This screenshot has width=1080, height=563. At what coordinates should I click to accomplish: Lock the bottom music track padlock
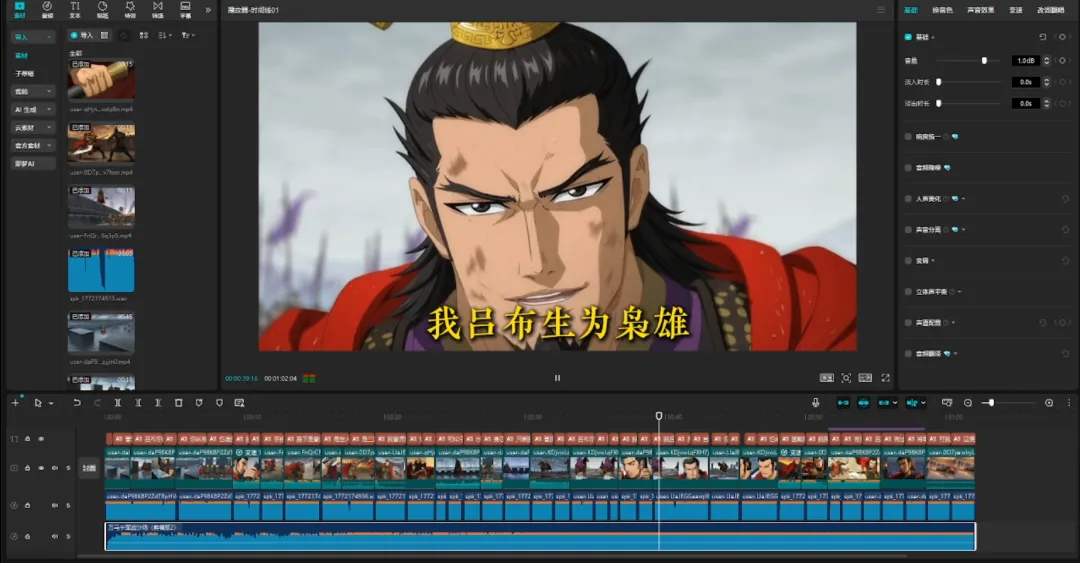(x=28, y=536)
